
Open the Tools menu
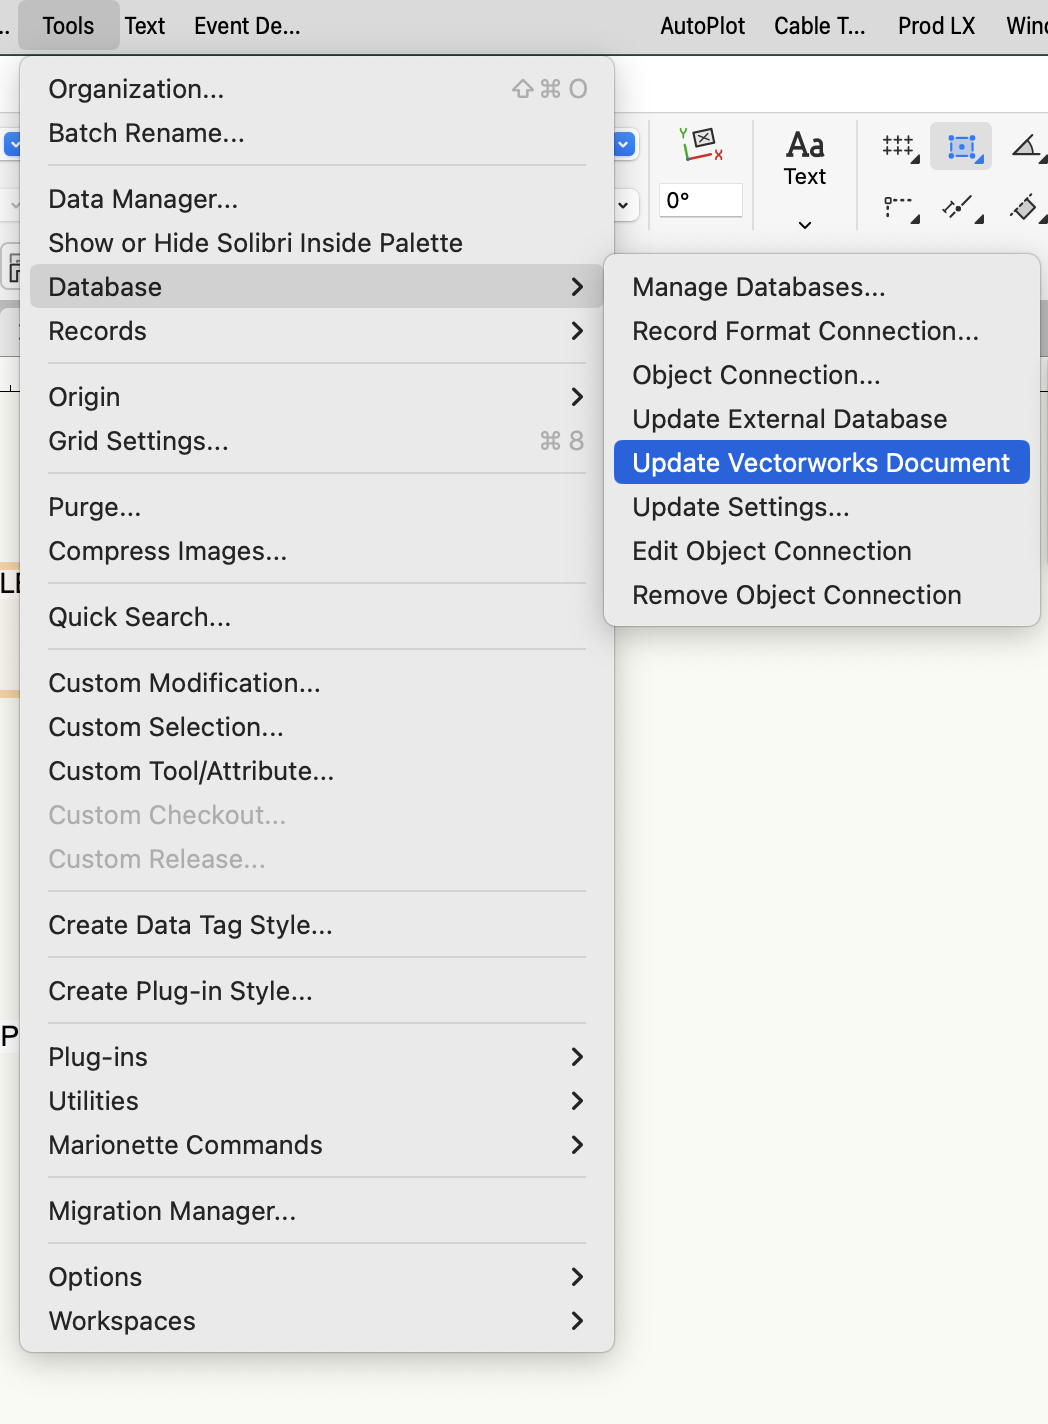(x=67, y=25)
